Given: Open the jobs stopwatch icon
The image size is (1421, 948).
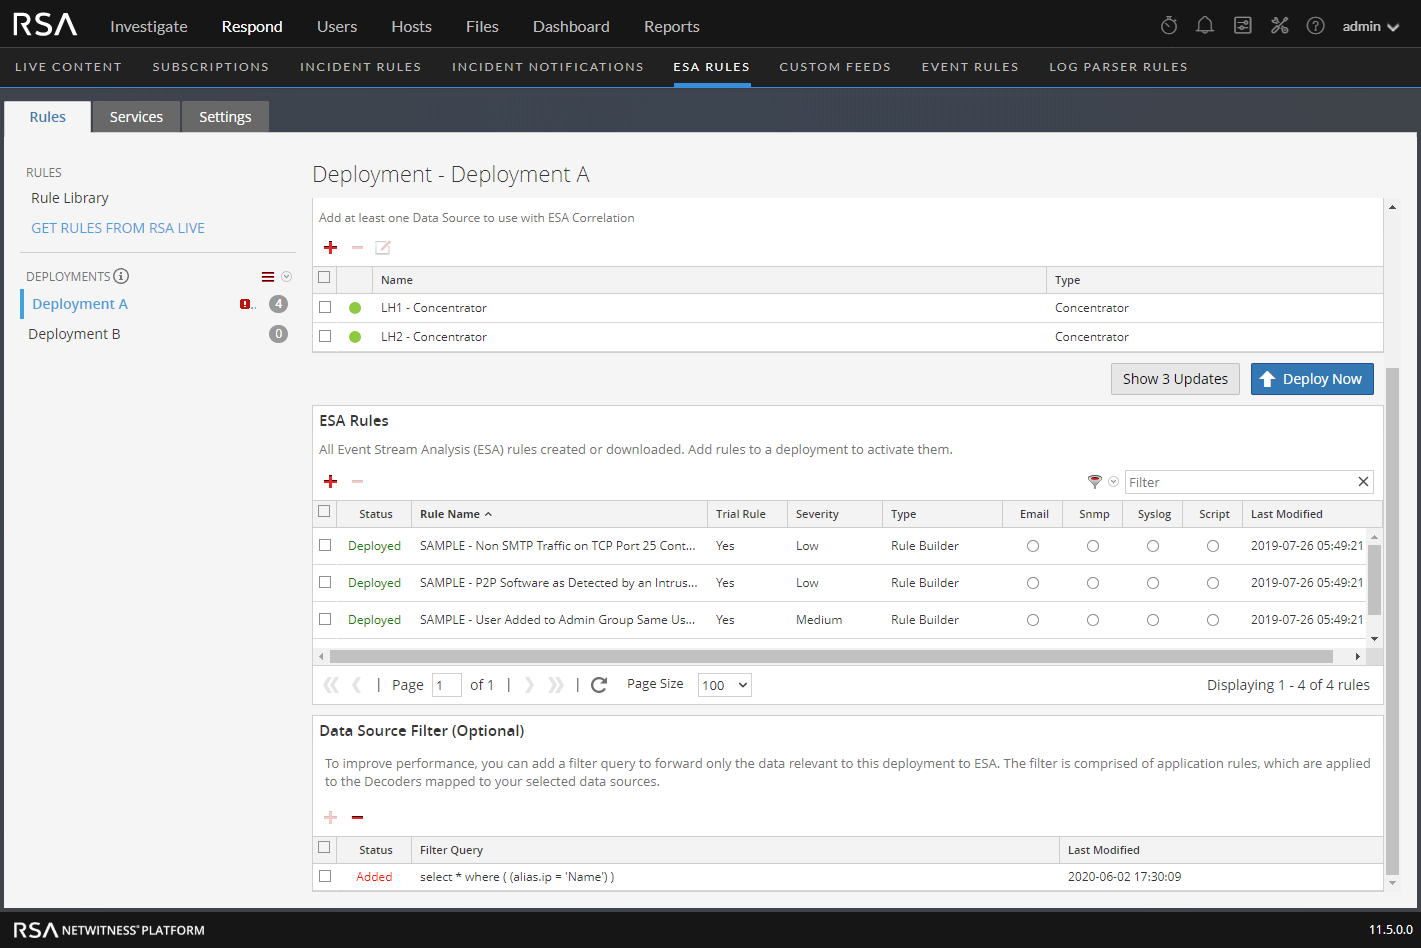Looking at the screenshot, I should [1169, 26].
